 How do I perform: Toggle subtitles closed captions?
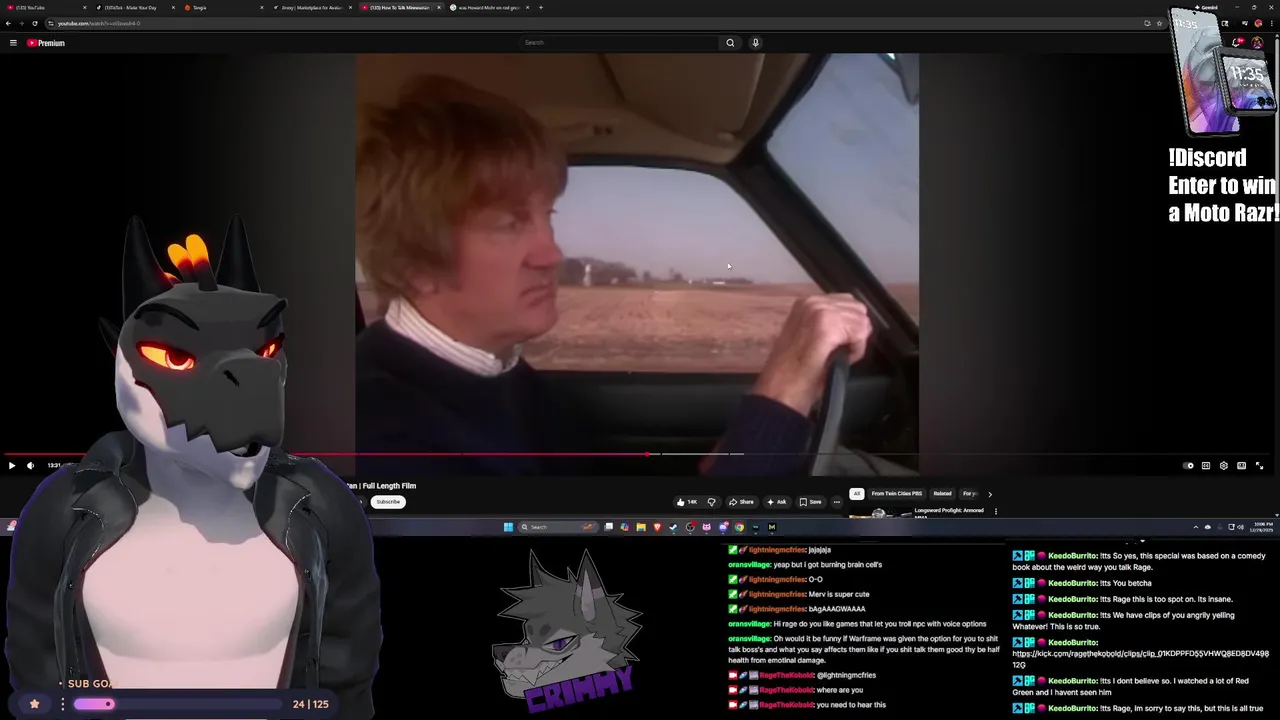point(1206,465)
